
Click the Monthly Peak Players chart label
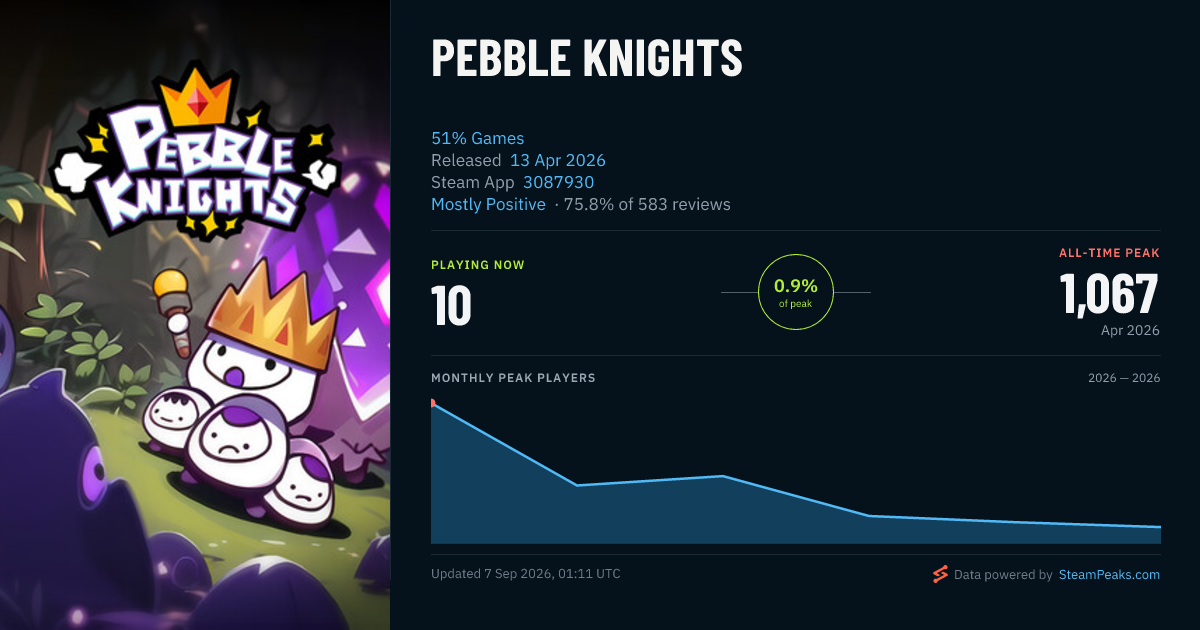pyautogui.click(x=513, y=378)
